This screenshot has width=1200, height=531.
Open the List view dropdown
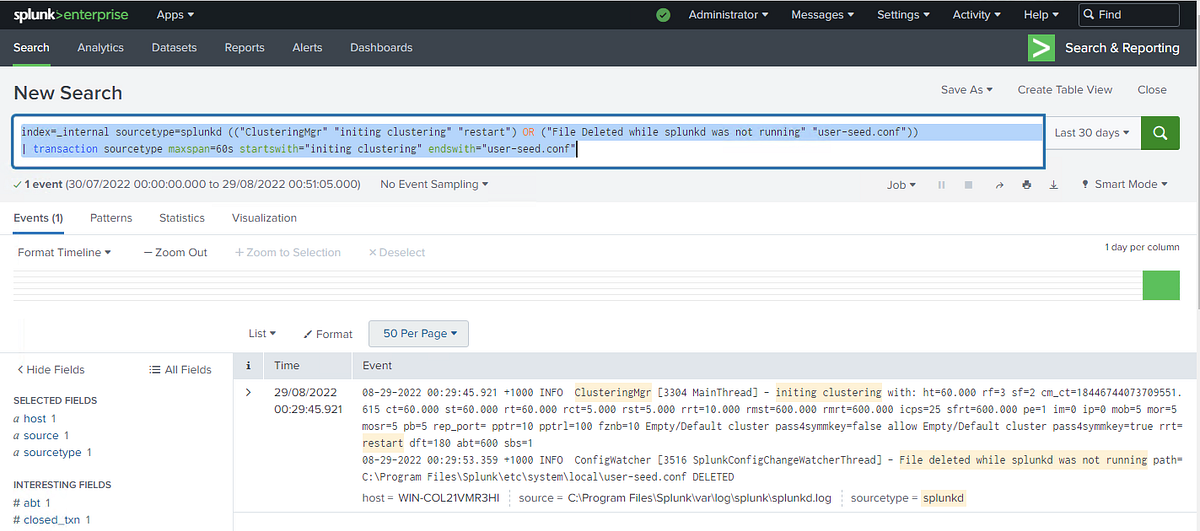tap(262, 334)
